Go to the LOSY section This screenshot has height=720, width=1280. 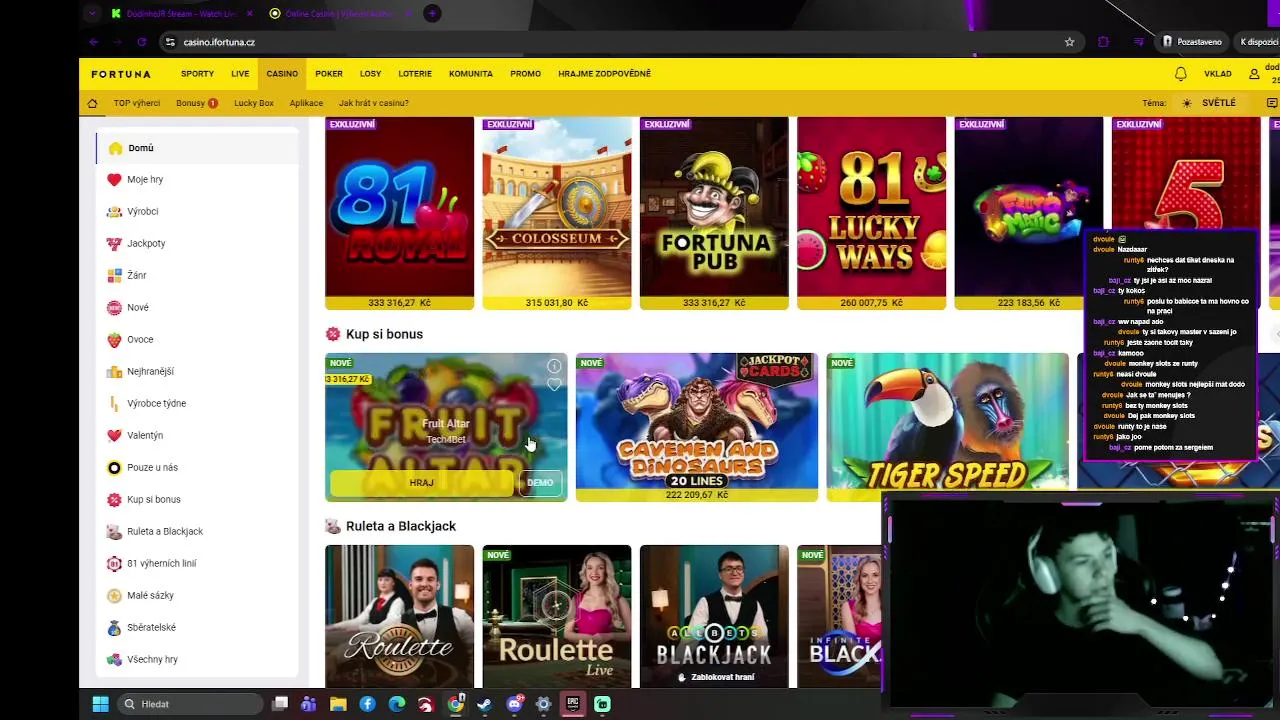click(371, 74)
